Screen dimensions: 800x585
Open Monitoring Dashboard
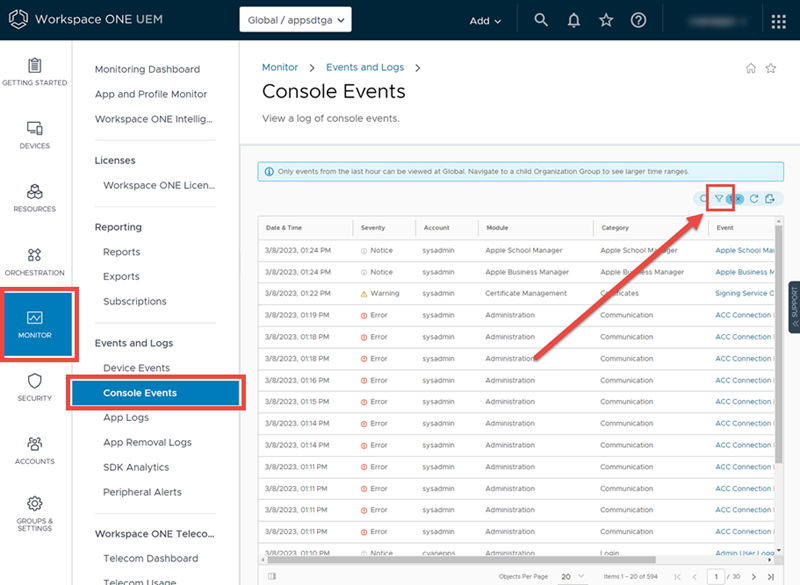147,69
